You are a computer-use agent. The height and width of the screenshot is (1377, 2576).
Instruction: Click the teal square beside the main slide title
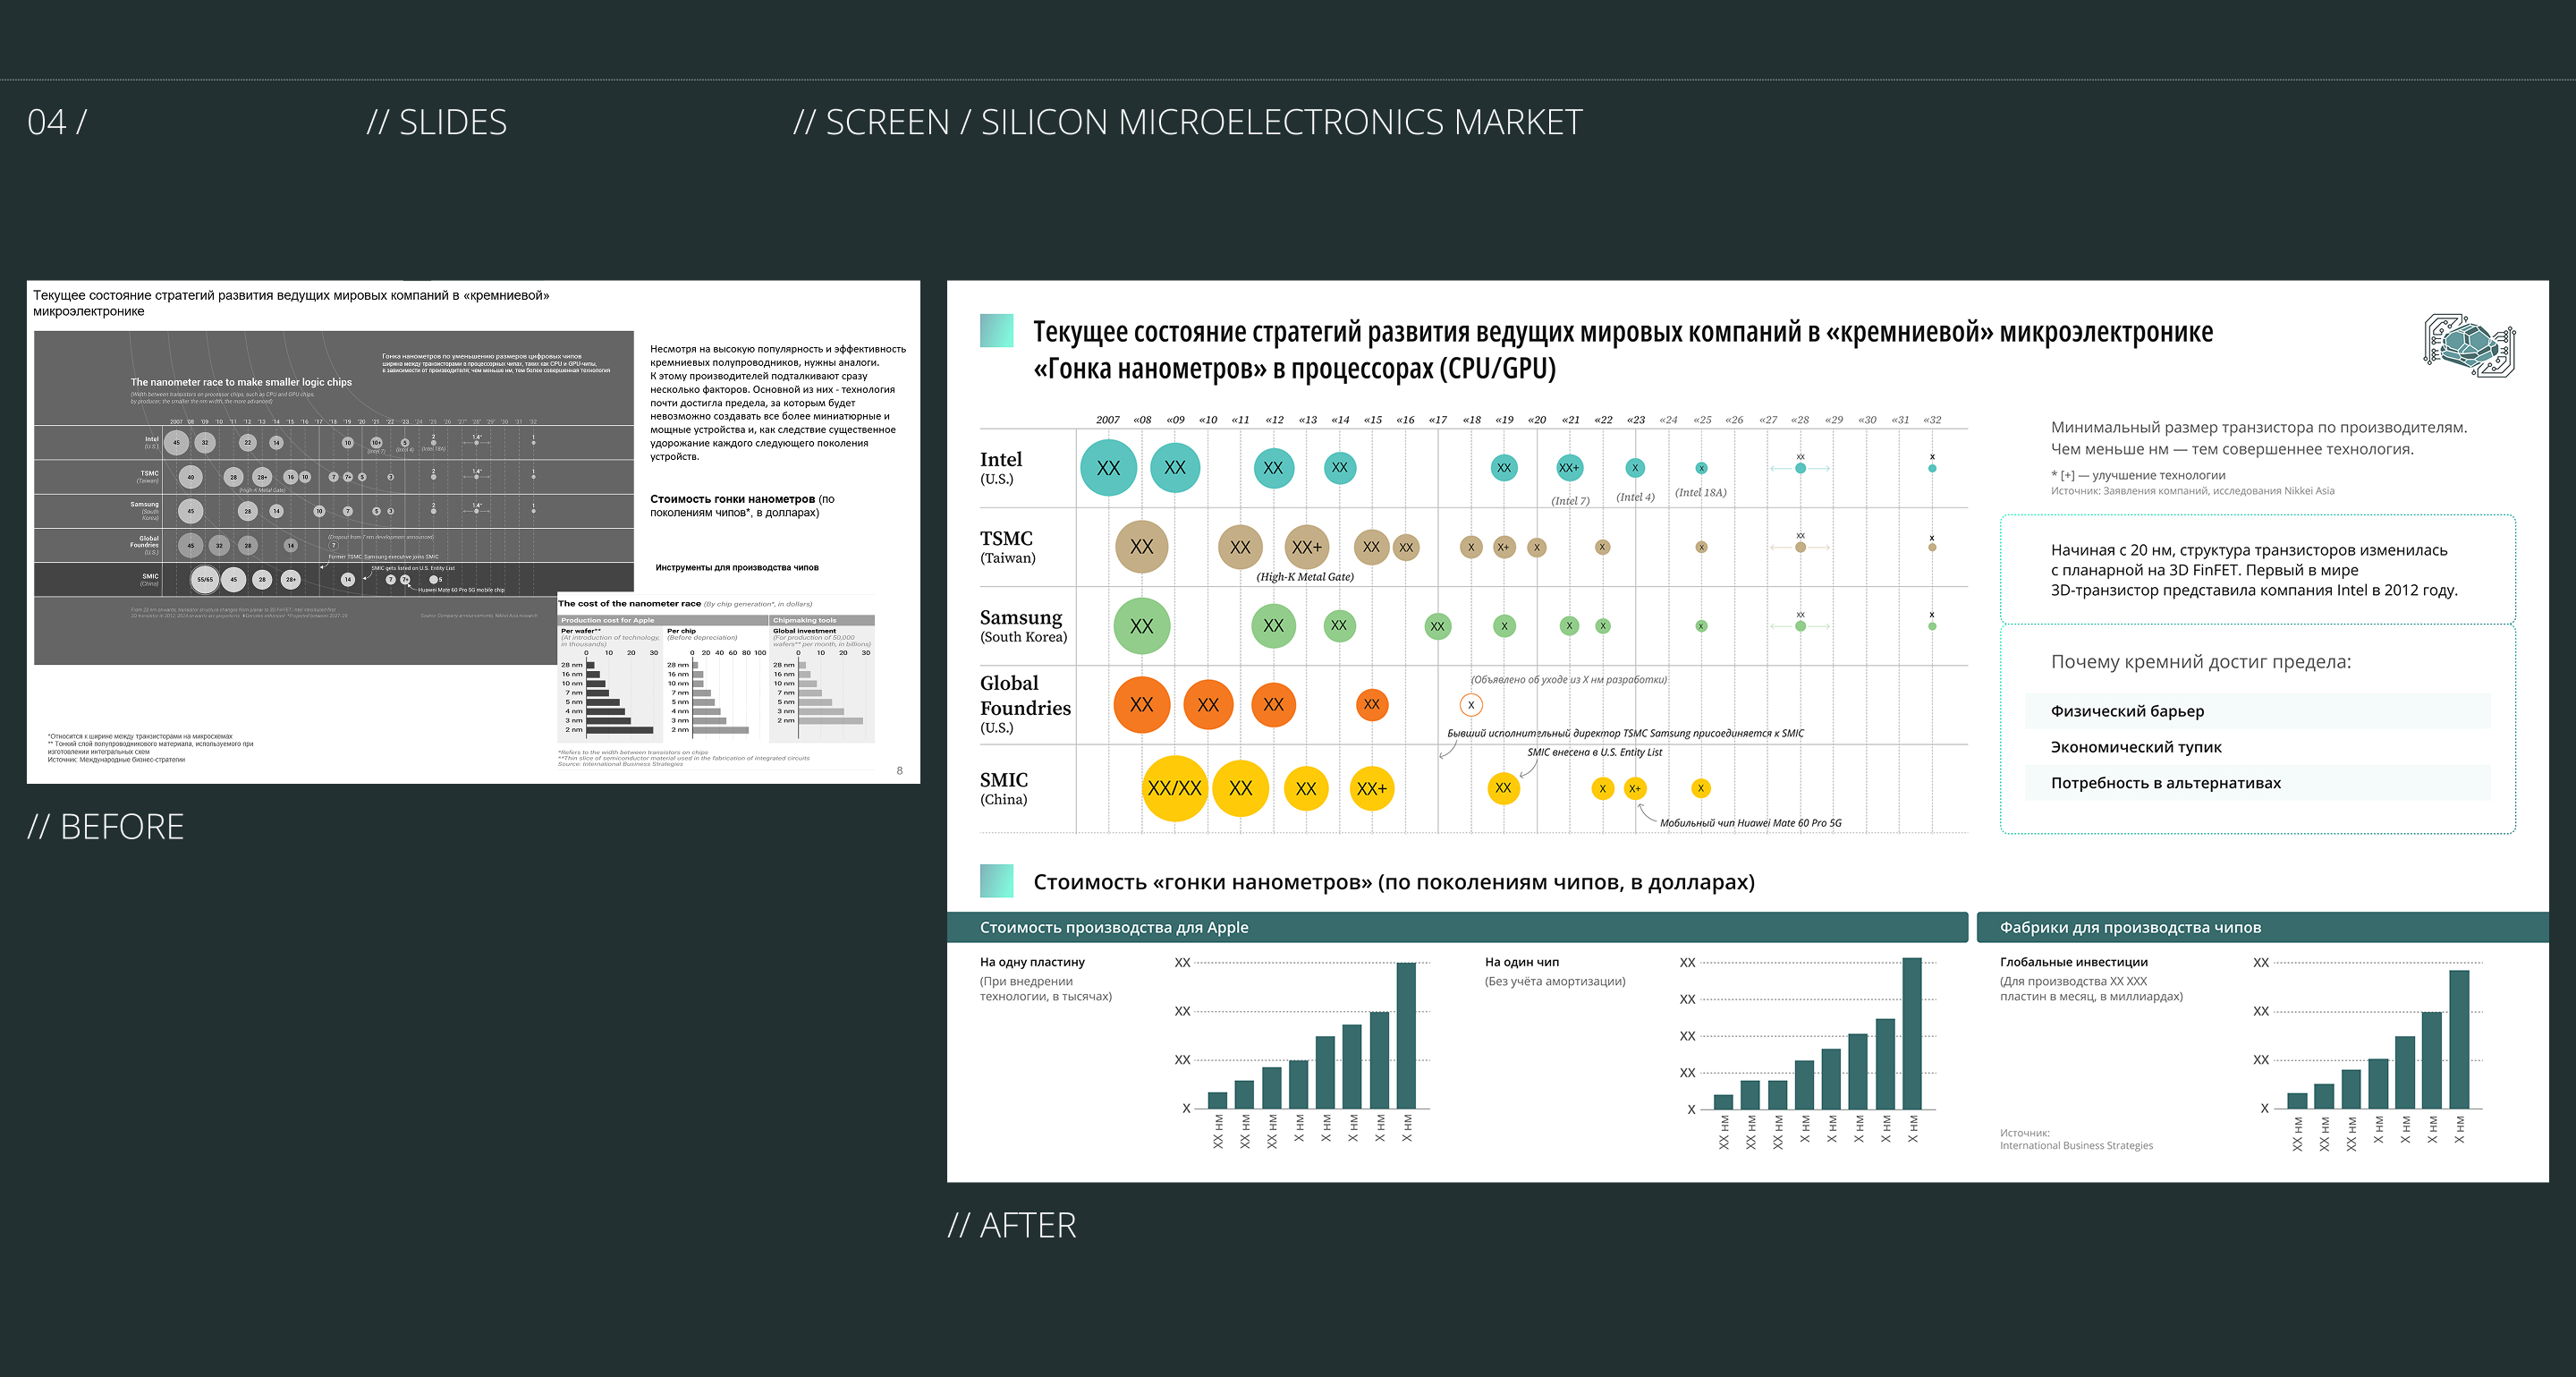pos(996,331)
